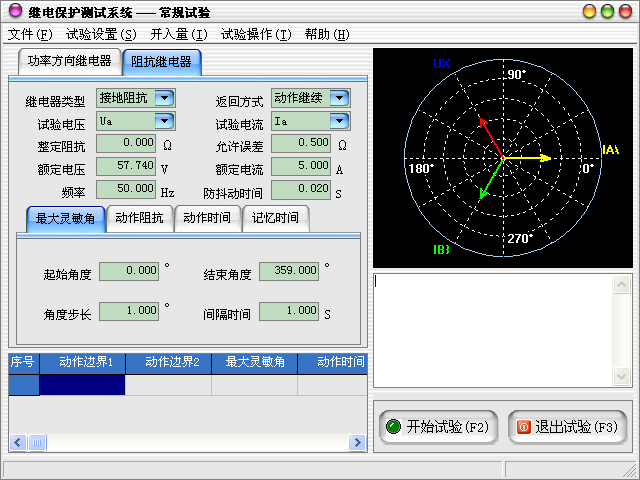Click the log box scroll-up arrow
640x480 pixels.
coord(622,284)
